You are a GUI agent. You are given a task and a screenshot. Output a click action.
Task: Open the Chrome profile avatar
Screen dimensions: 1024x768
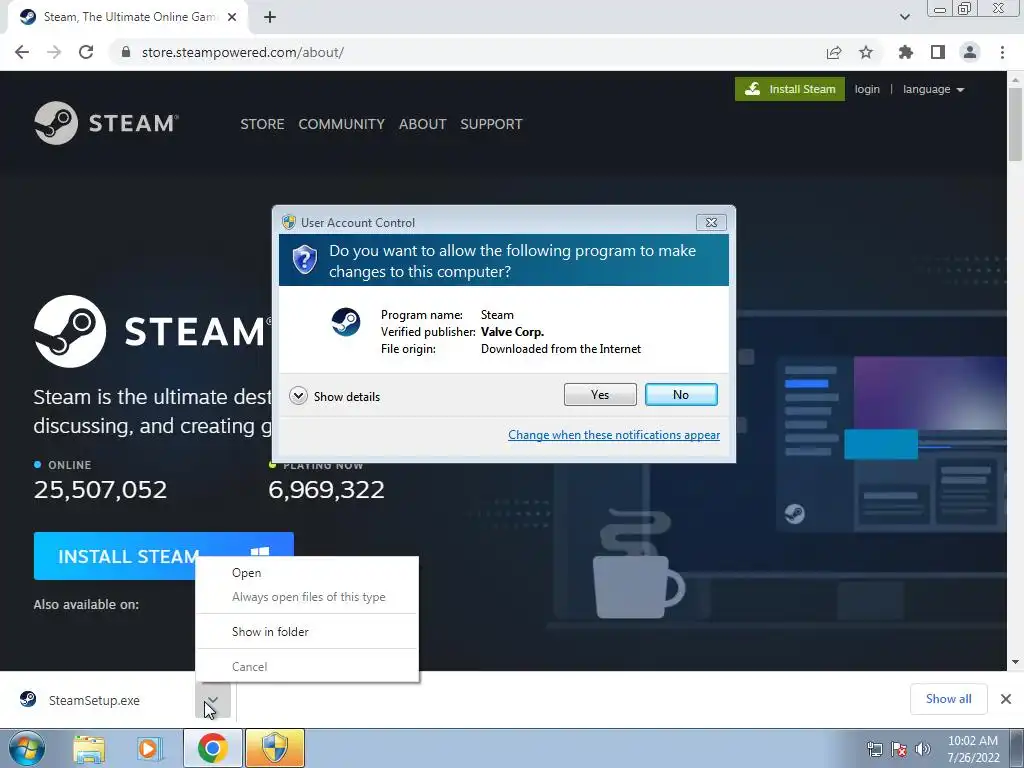click(x=970, y=52)
